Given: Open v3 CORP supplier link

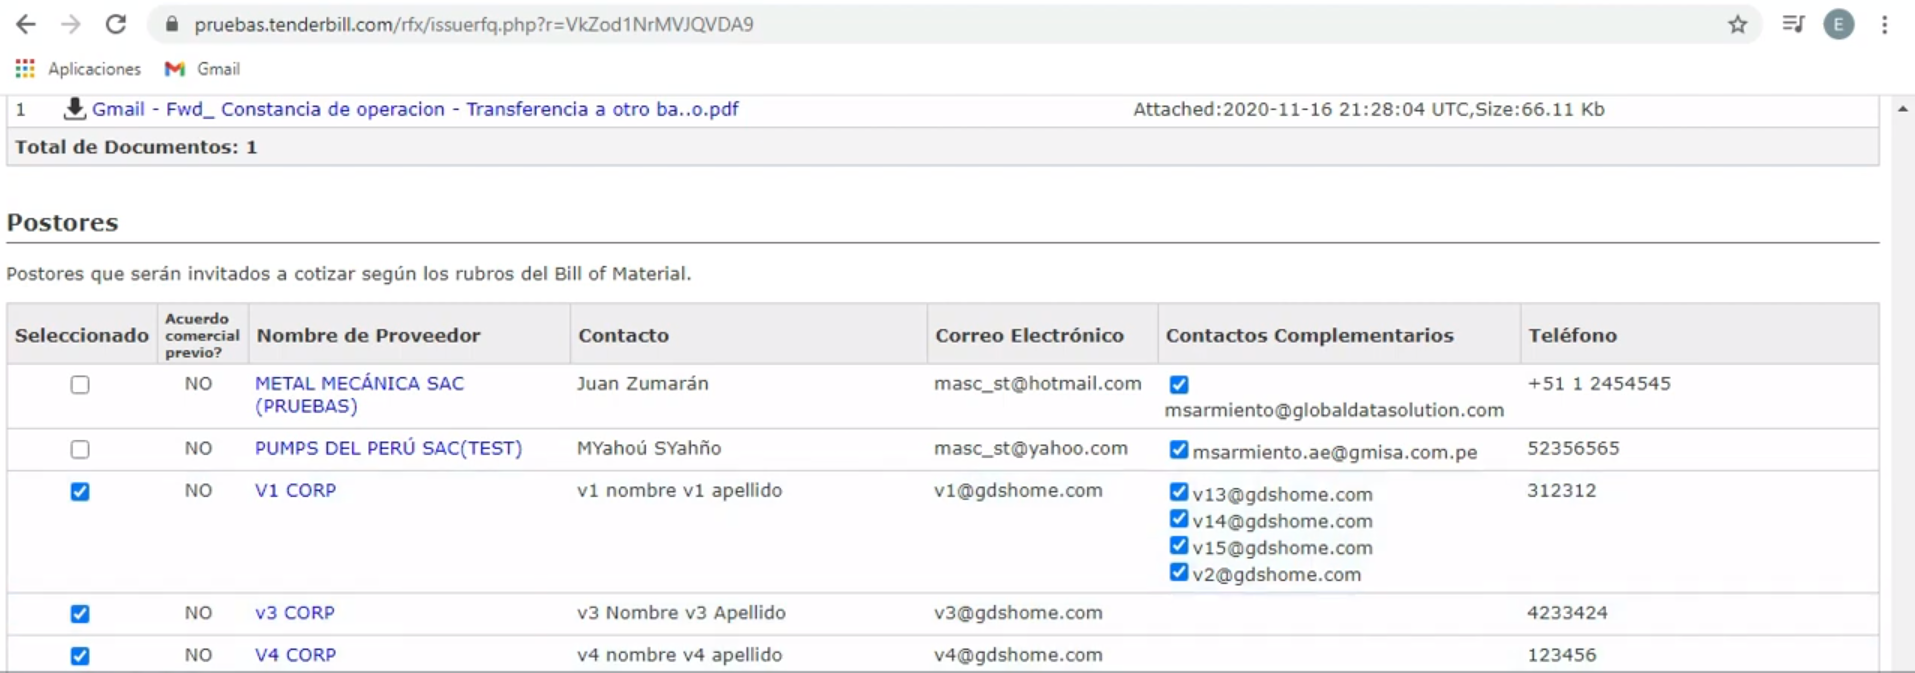Looking at the screenshot, I should click(x=294, y=612).
